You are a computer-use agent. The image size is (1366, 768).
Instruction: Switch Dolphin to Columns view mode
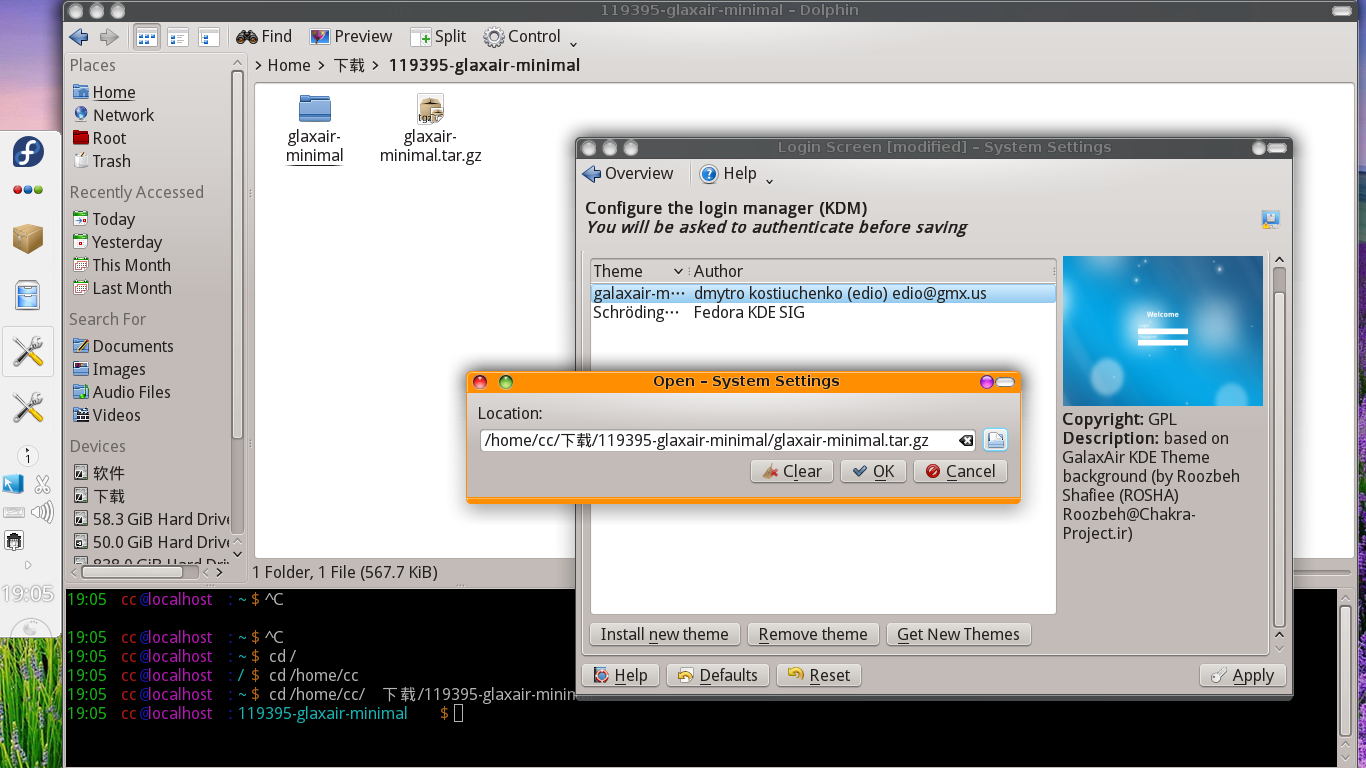coord(209,37)
